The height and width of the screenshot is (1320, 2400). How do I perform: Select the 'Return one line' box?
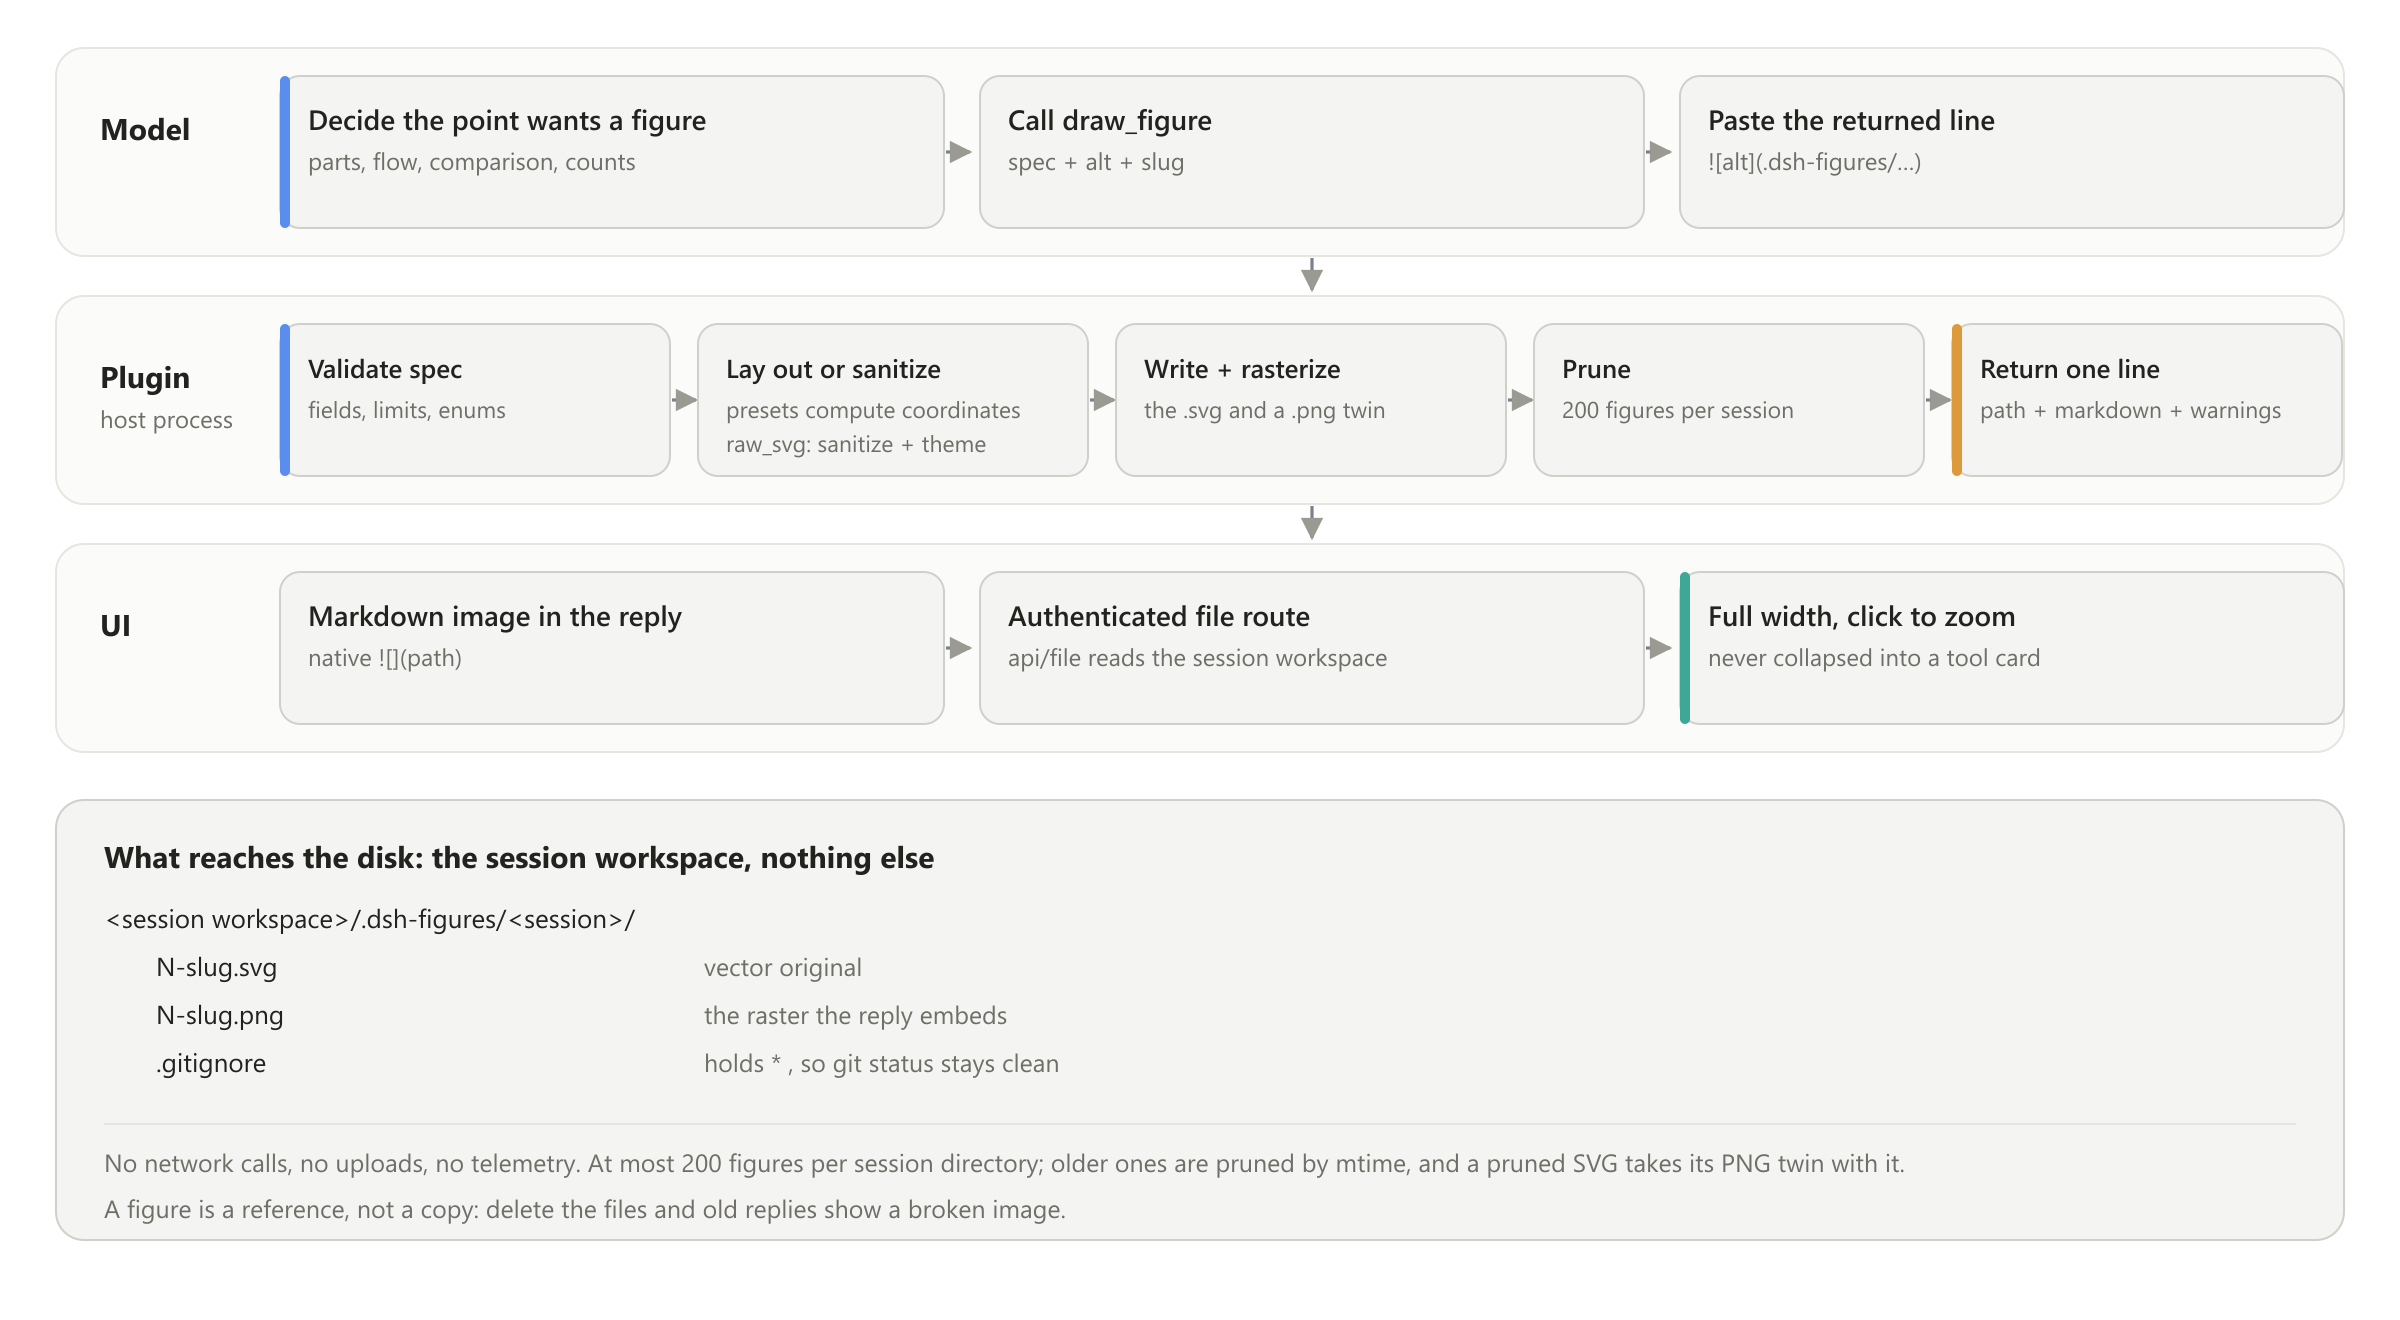click(x=2147, y=400)
